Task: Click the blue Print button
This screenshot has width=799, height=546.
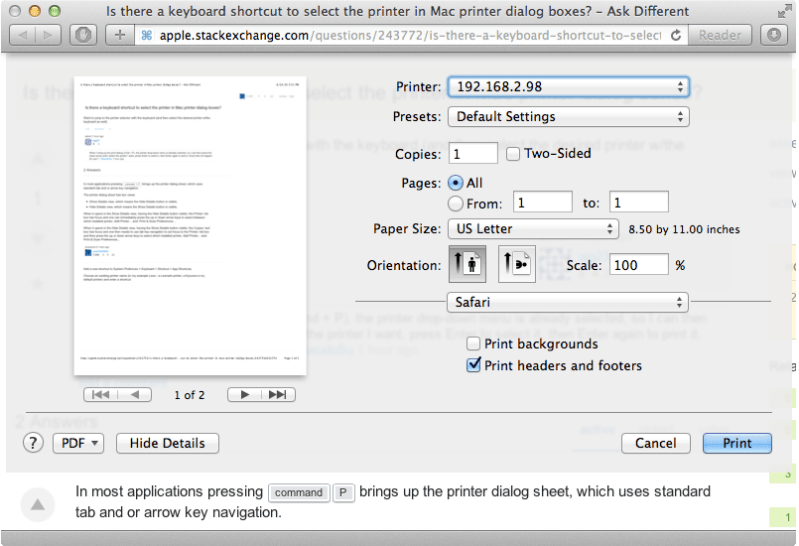Action: click(x=737, y=443)
